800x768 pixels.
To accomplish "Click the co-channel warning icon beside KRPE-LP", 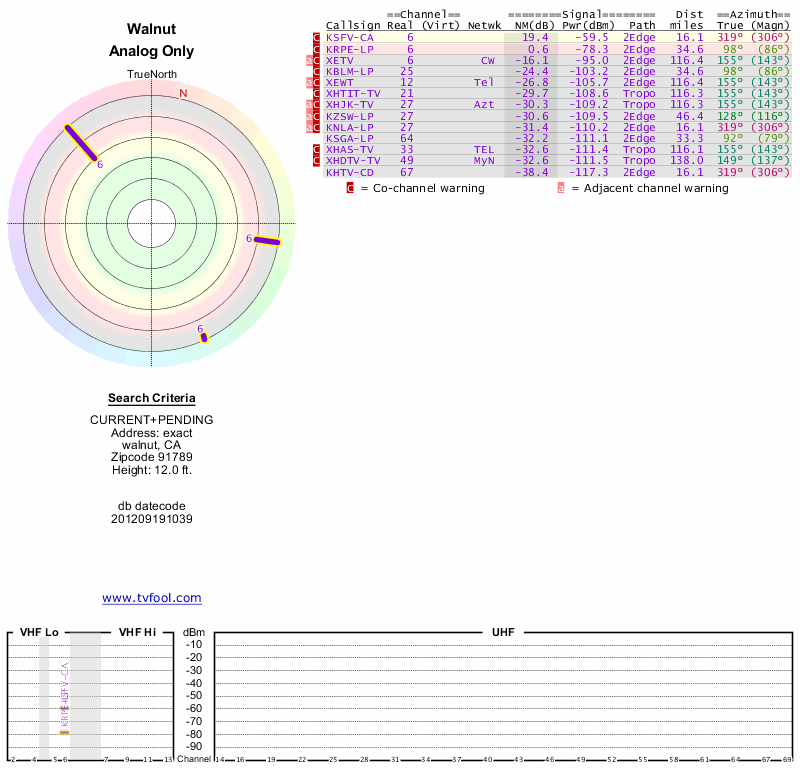I will pyautogui.click(x=317, y=49).
